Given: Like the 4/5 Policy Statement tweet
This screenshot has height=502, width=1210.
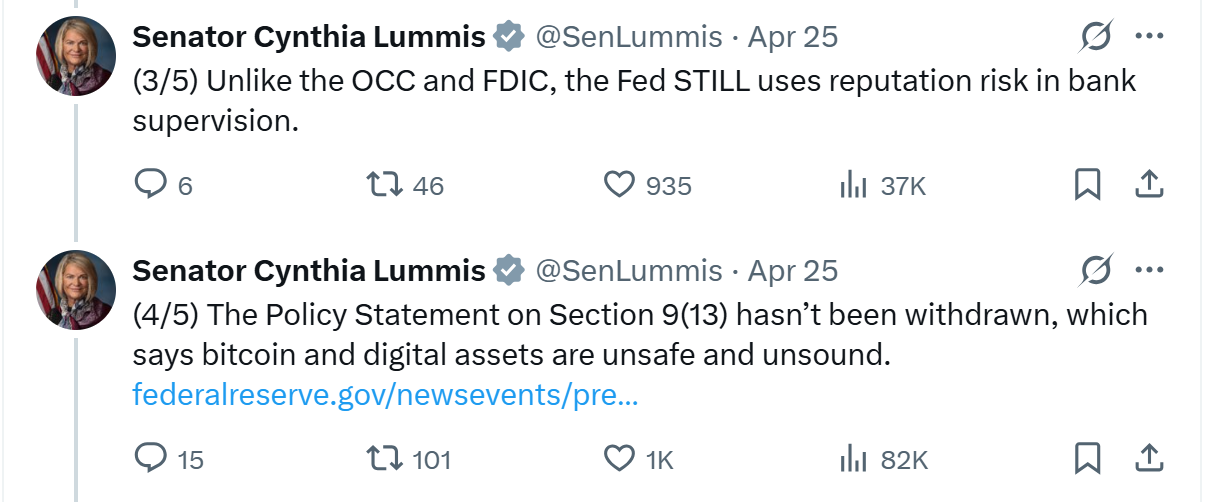Looking at the screenshot, I should tap(620, 459).
